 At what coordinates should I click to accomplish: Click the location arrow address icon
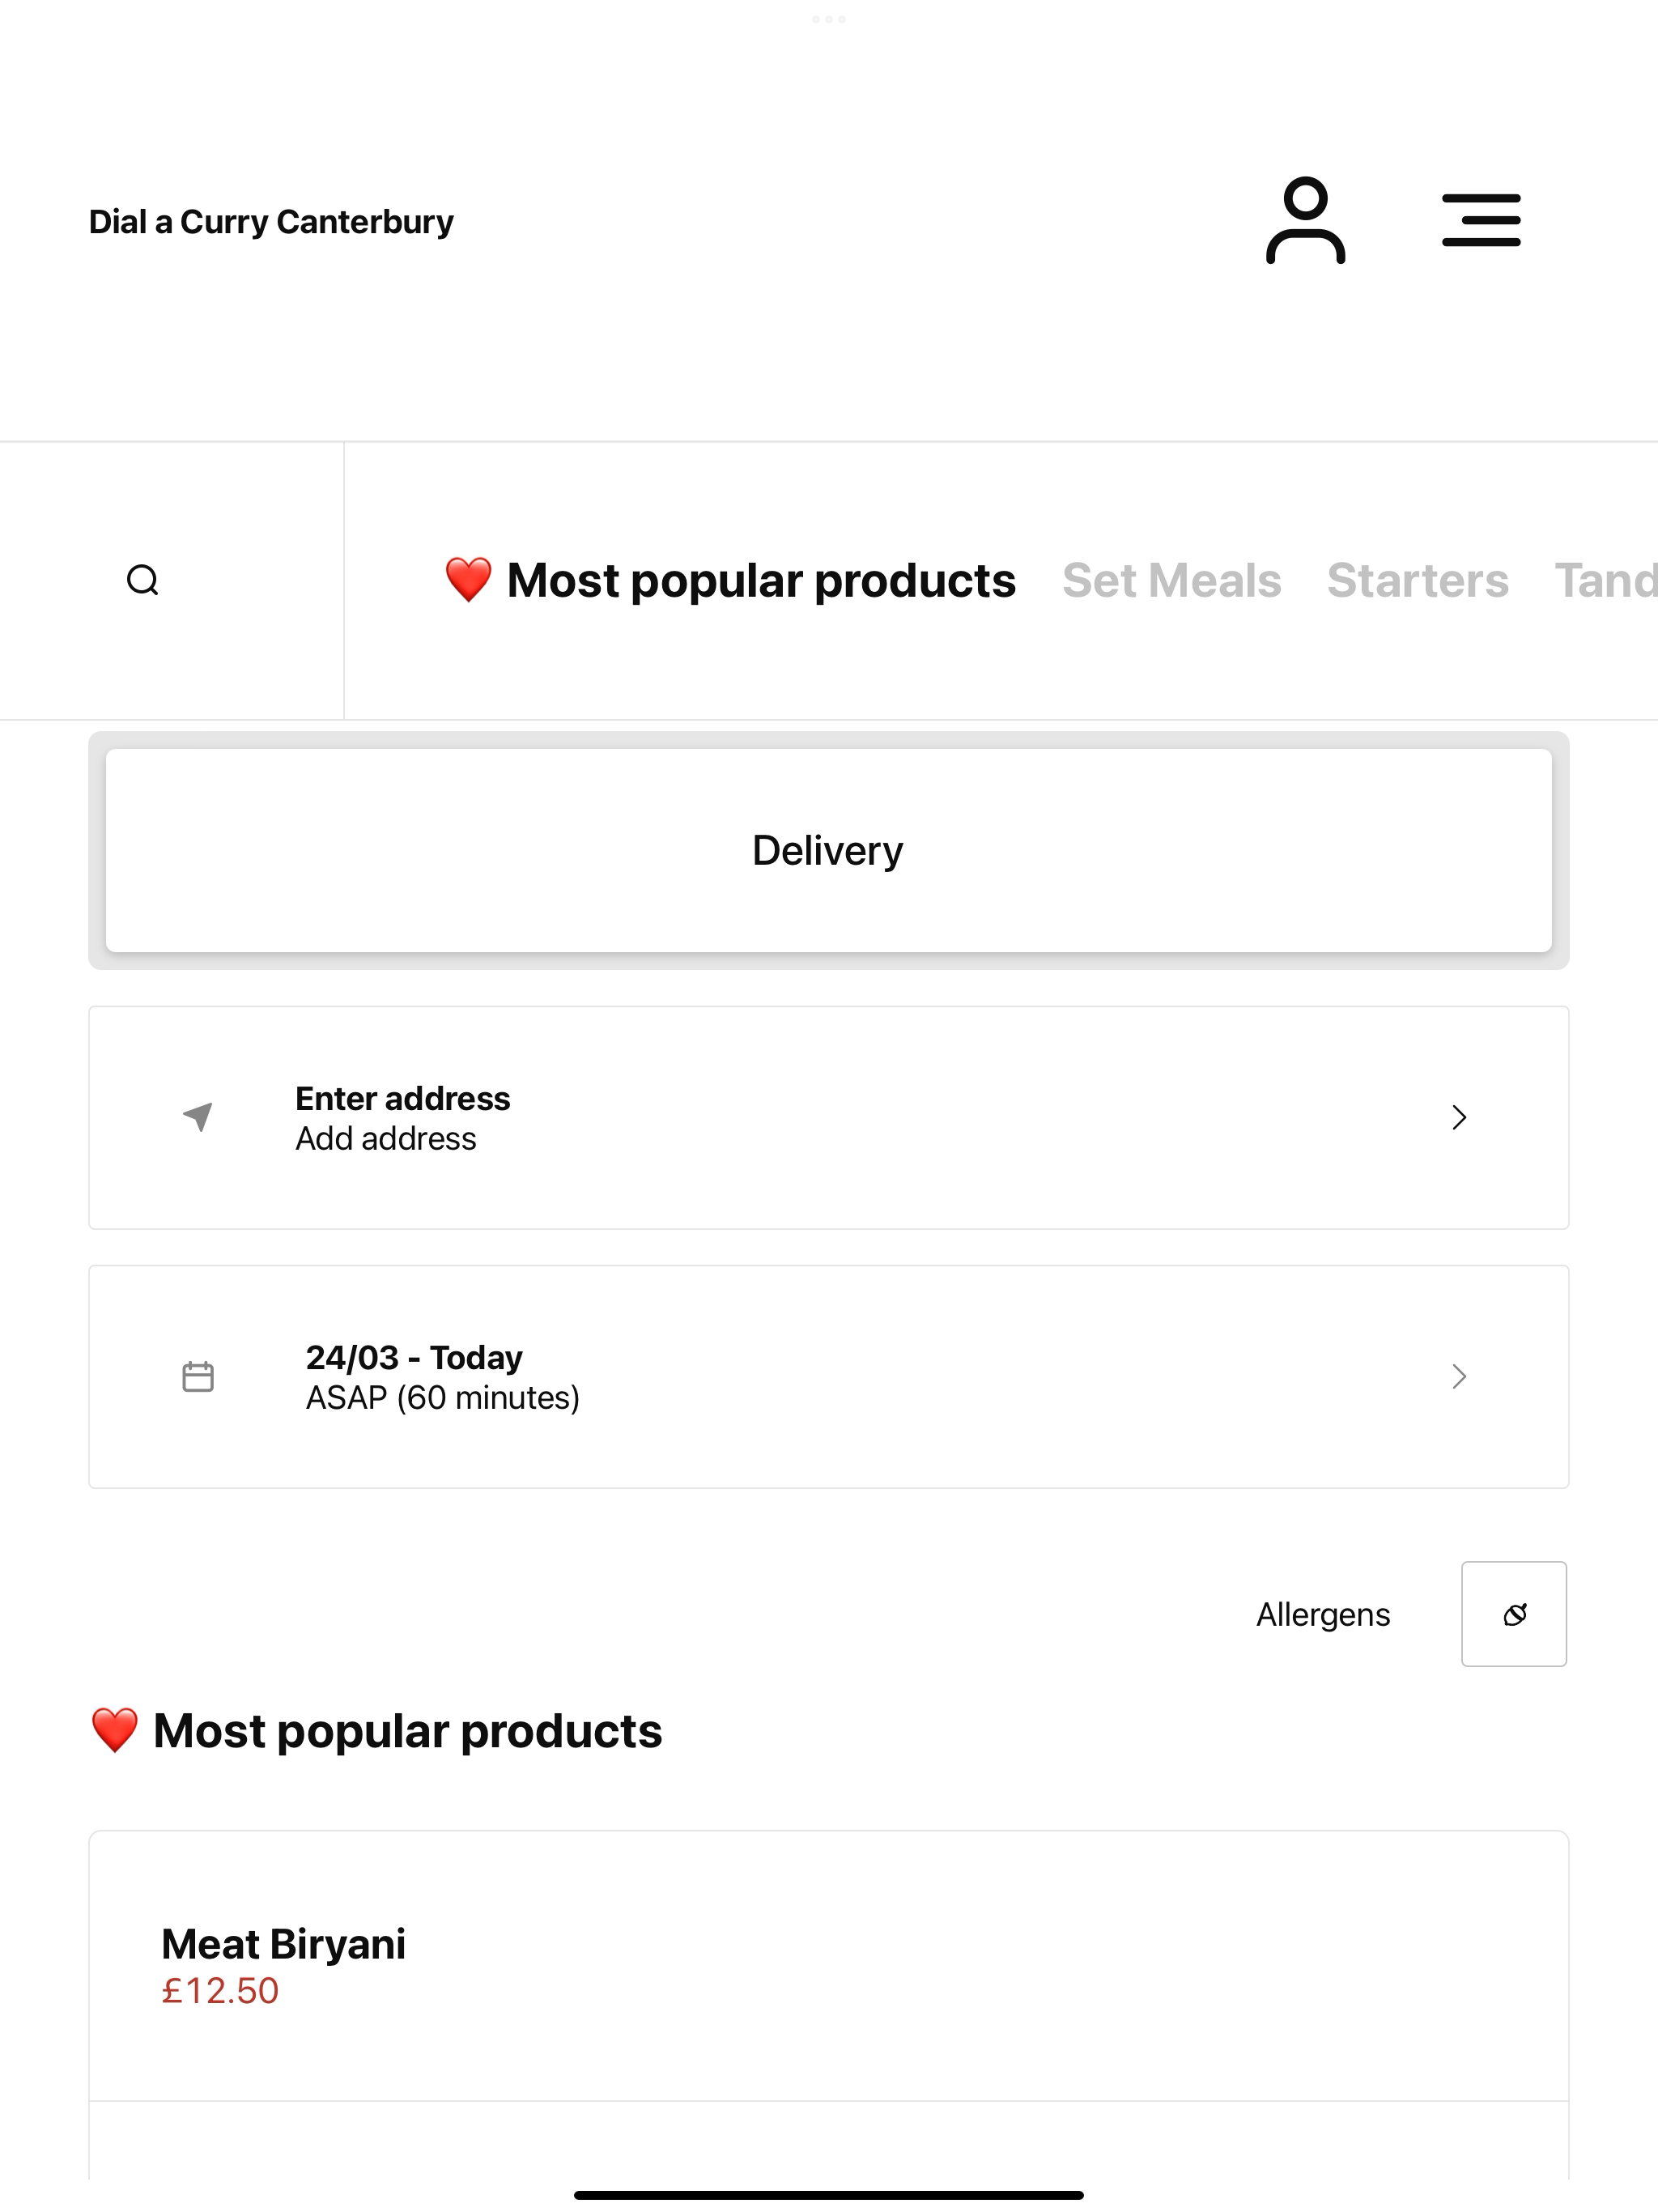(198, 1117)
